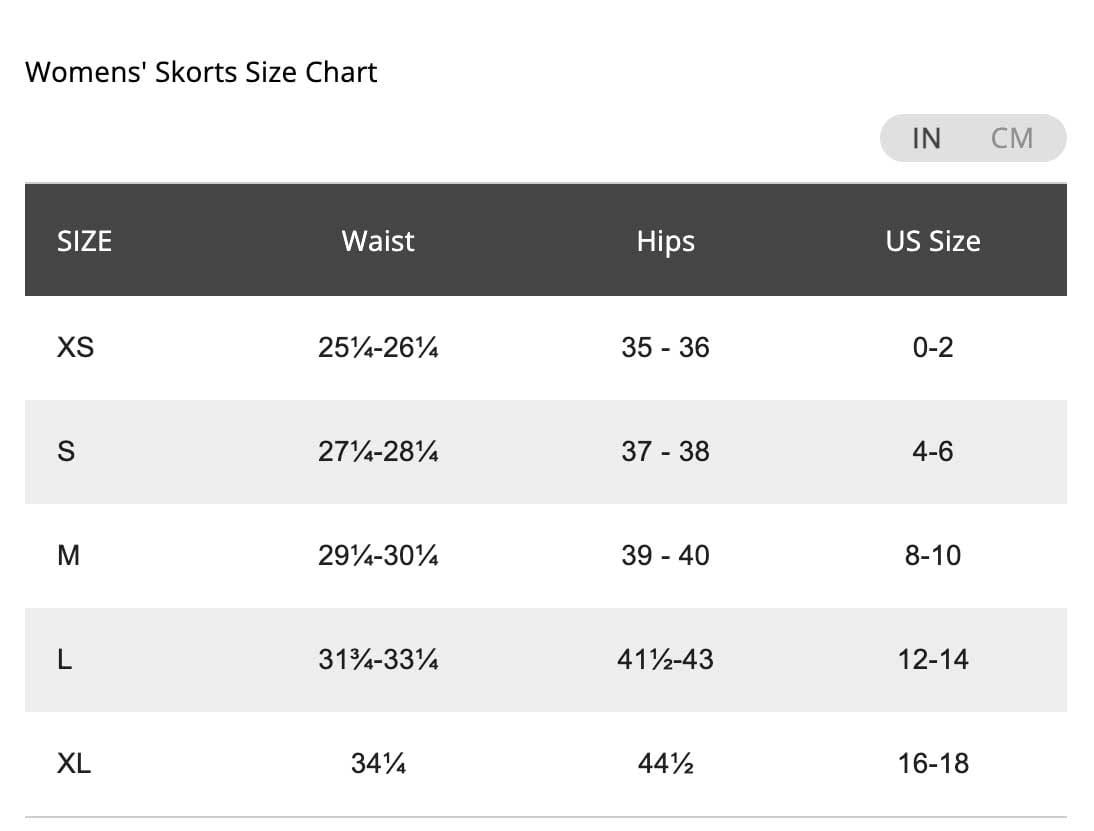Switch units to IN
Image resolution: width=1094 pixels, height=831 pixels.
pyautogui.click(x=926, y=138)
